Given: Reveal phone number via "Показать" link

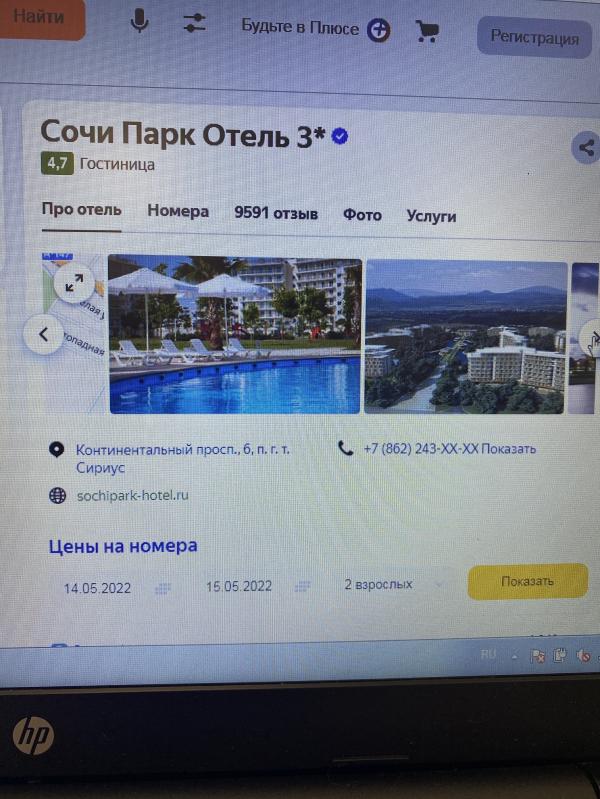Looking at the screenshot, I should click(x=508, y=449).
